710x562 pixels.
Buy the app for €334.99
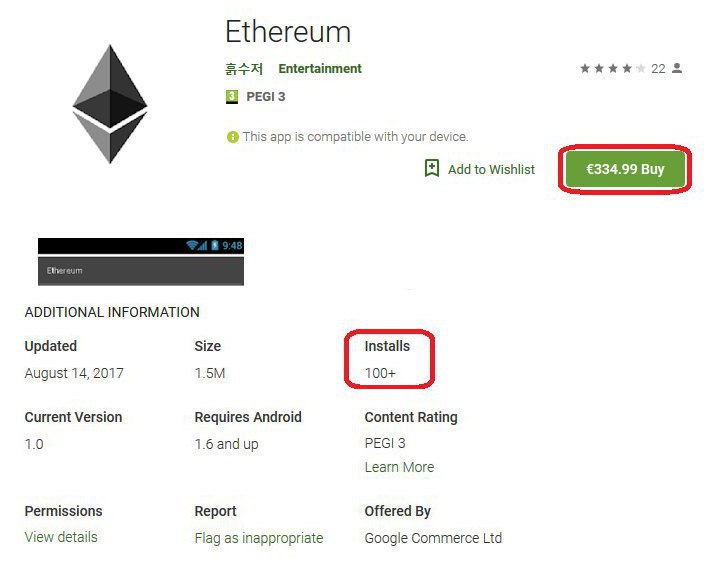pyautogui.click(x=625, y=169)
